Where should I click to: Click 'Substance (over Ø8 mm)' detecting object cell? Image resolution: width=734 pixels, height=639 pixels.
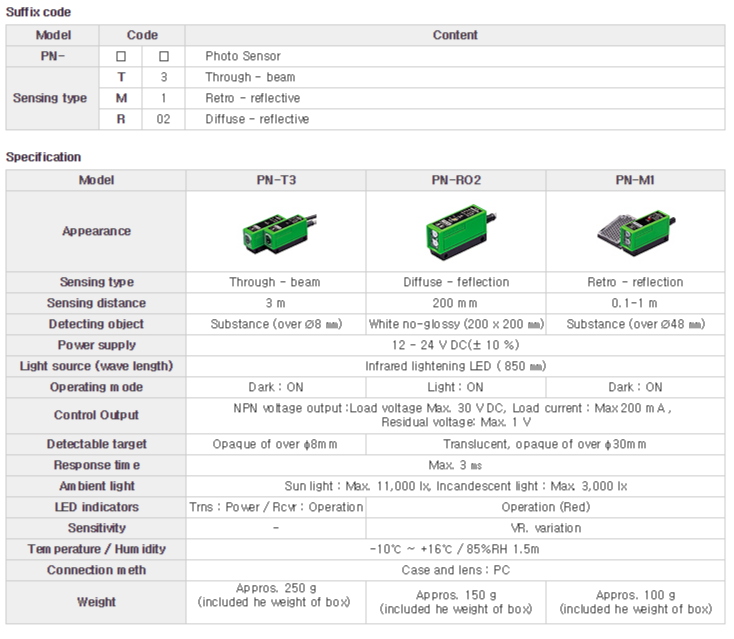pyautogui.click(x=276, y=324)
